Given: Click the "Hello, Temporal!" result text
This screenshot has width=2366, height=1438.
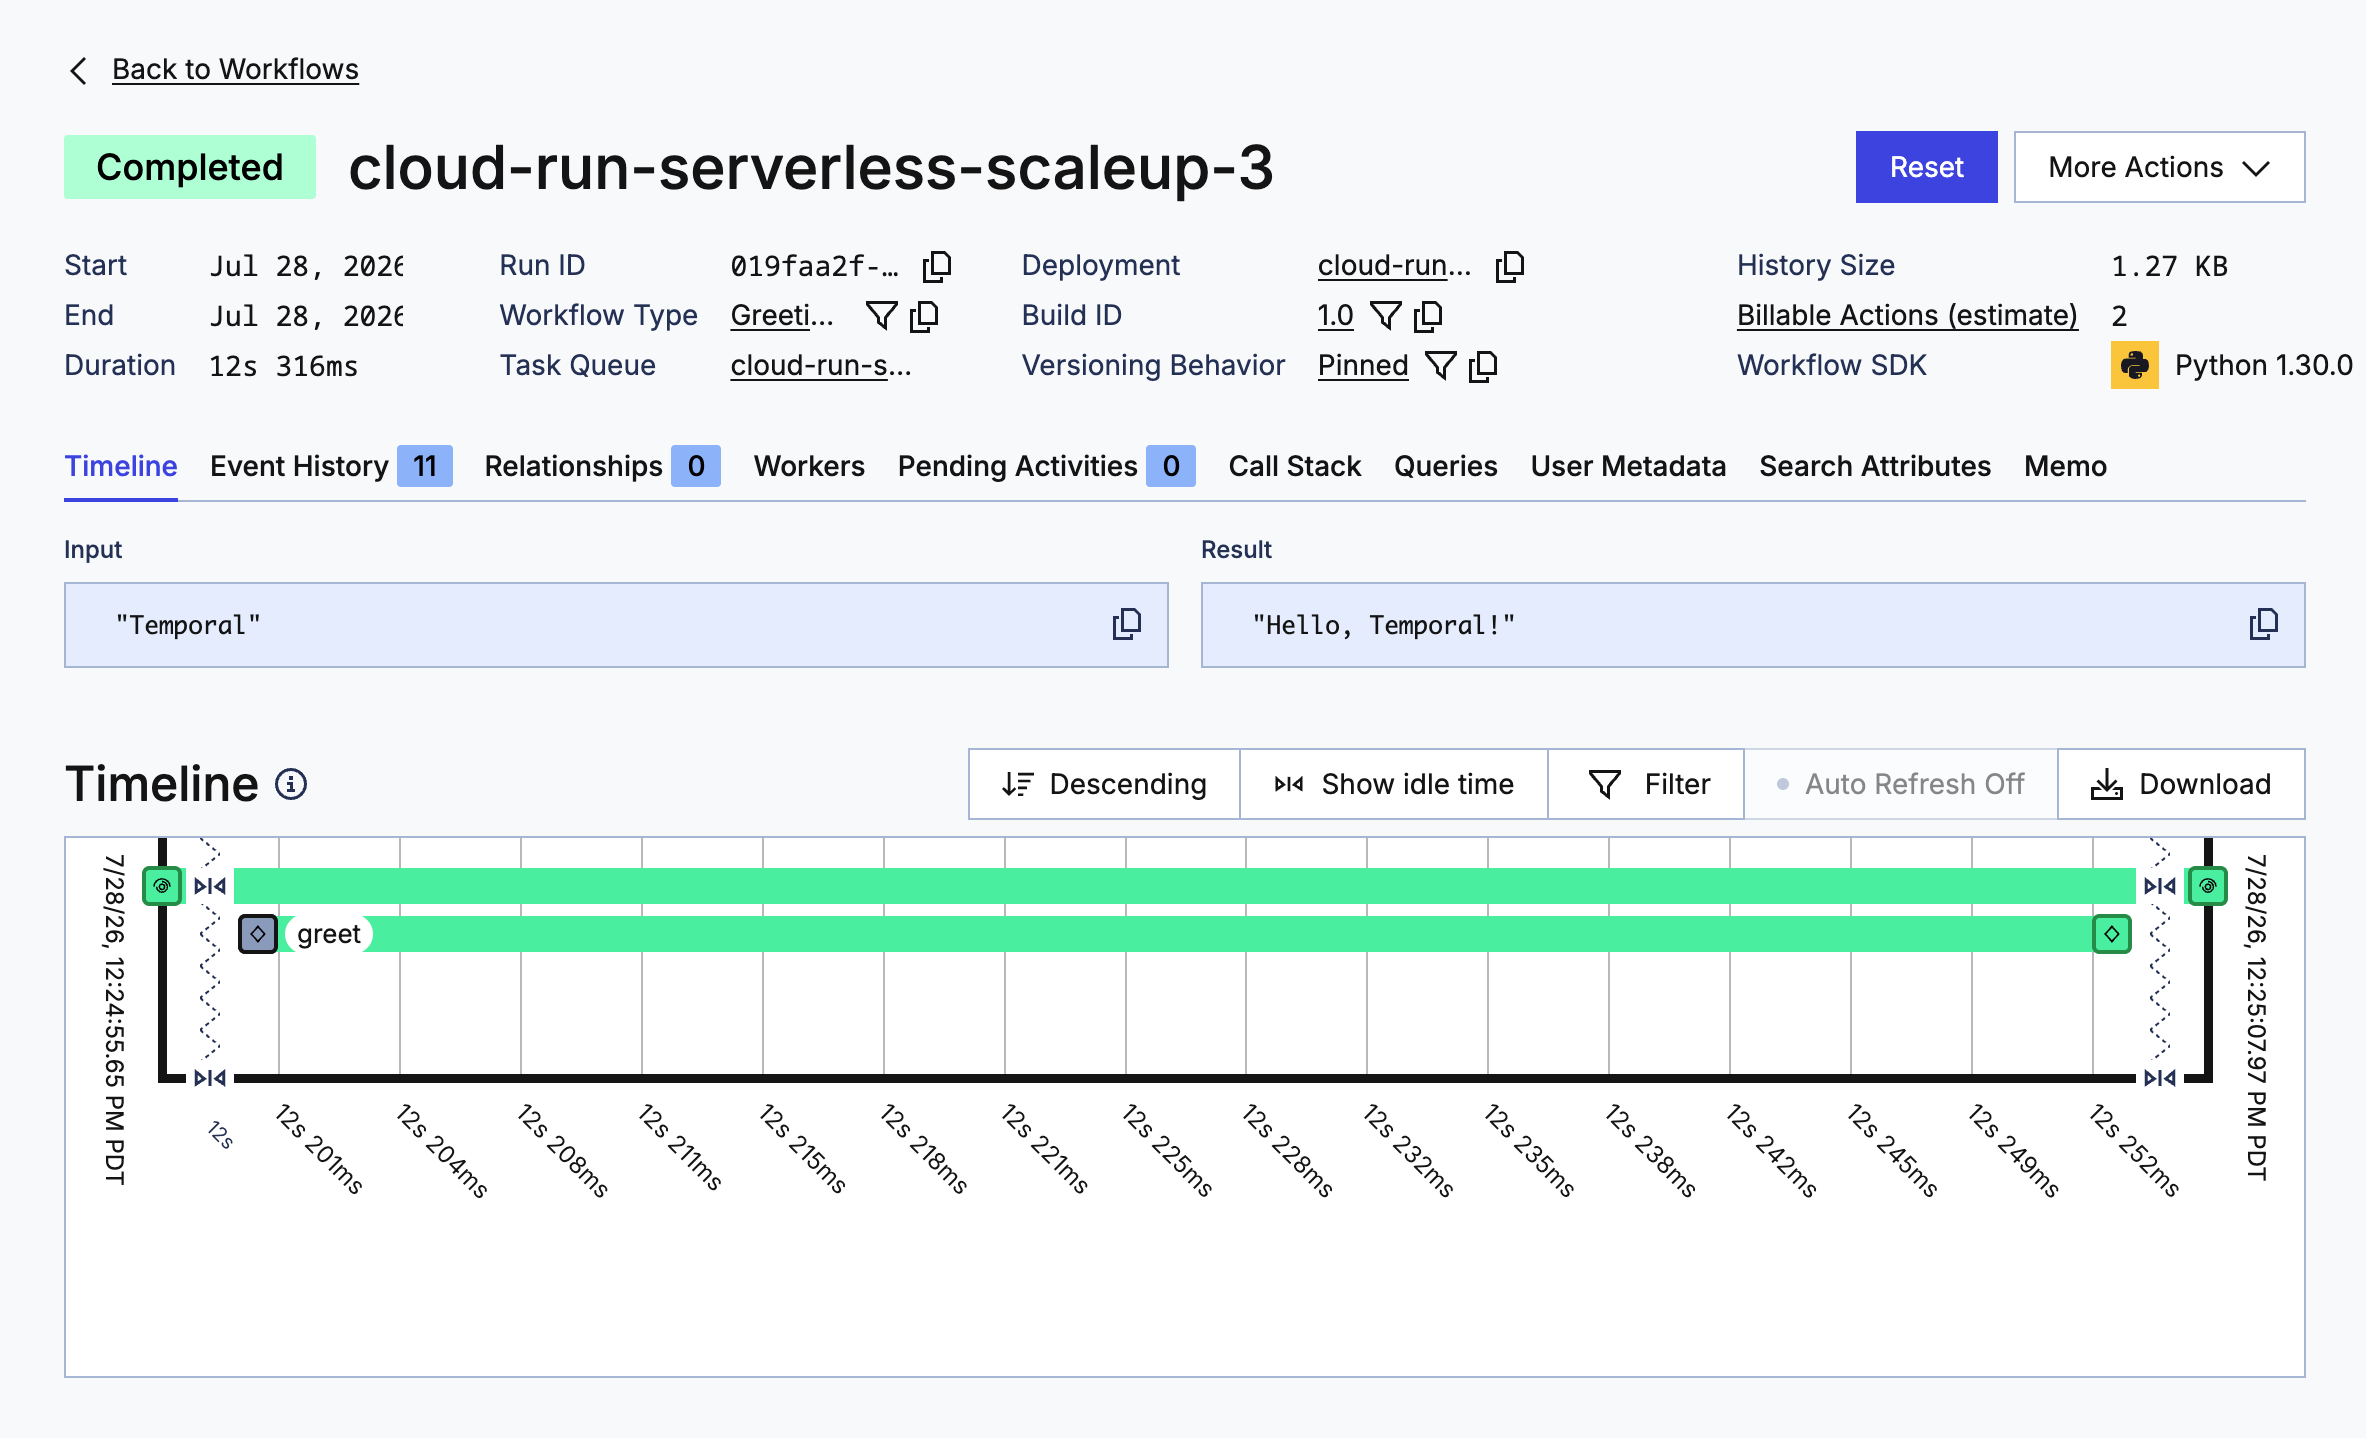Looking at the screenshot, I should click(x=1384, y=625).
